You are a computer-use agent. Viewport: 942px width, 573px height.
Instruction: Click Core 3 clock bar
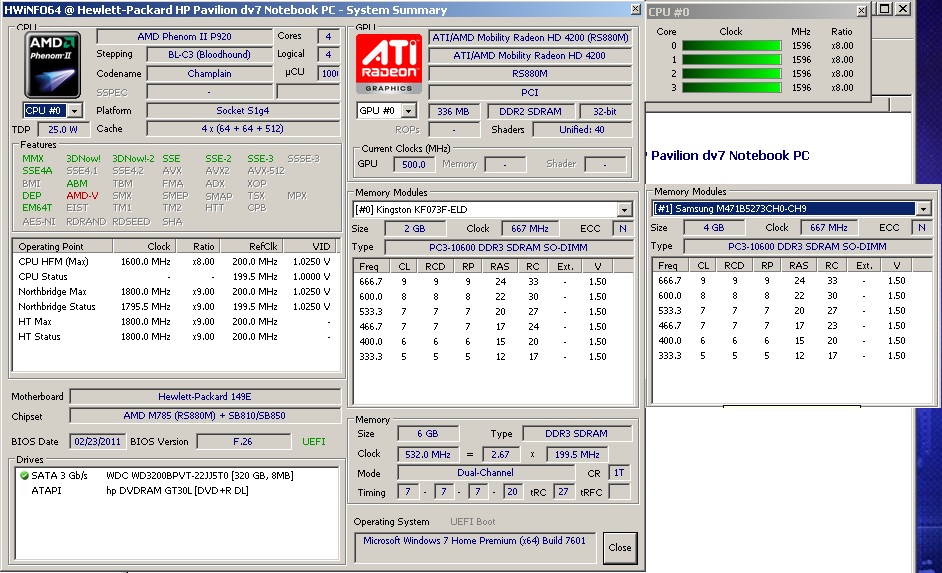[x=732, y=88]
